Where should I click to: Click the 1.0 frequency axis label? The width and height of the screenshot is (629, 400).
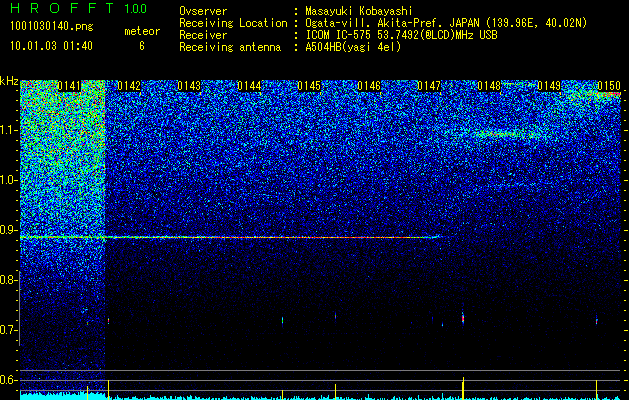(8, 180)
